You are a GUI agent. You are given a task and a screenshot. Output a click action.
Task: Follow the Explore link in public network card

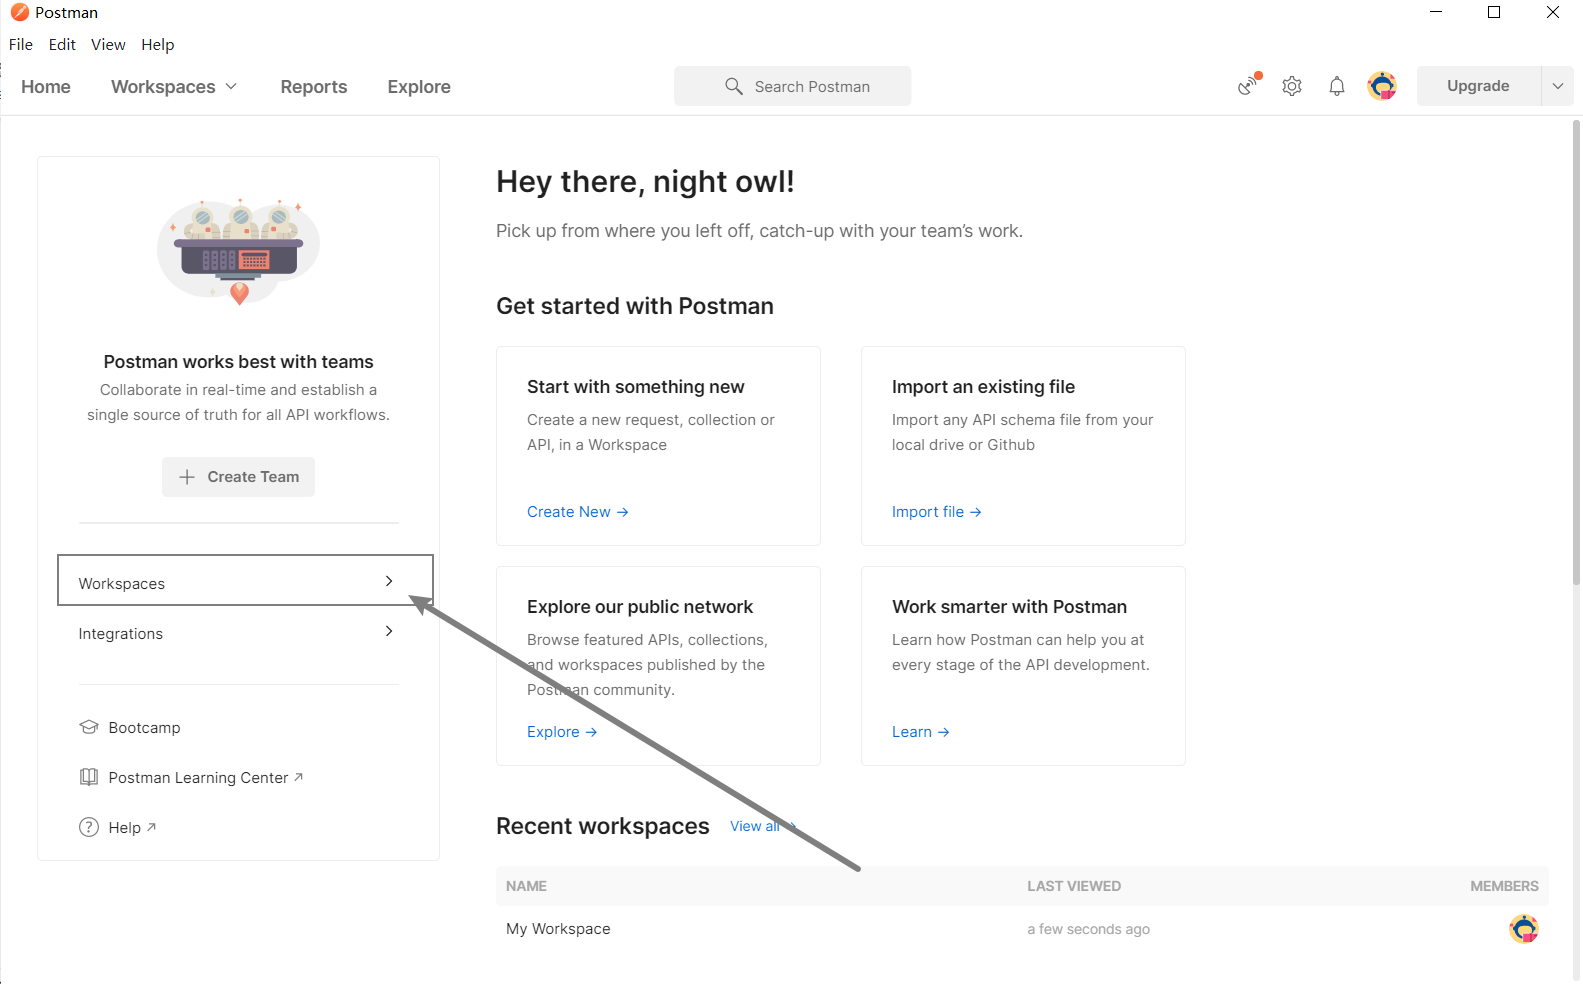pos(562,732)
